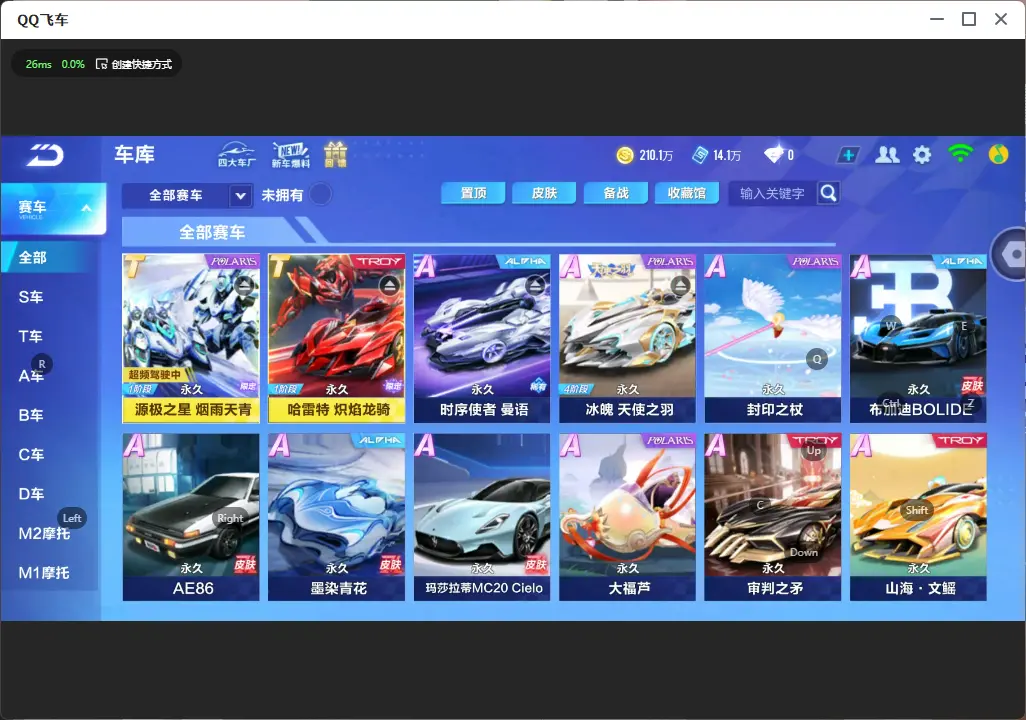Click the 皮肤 badge on AE86 card
Image resolution: width=1026 pixels, height=720 pixels.
click(245, 565)
